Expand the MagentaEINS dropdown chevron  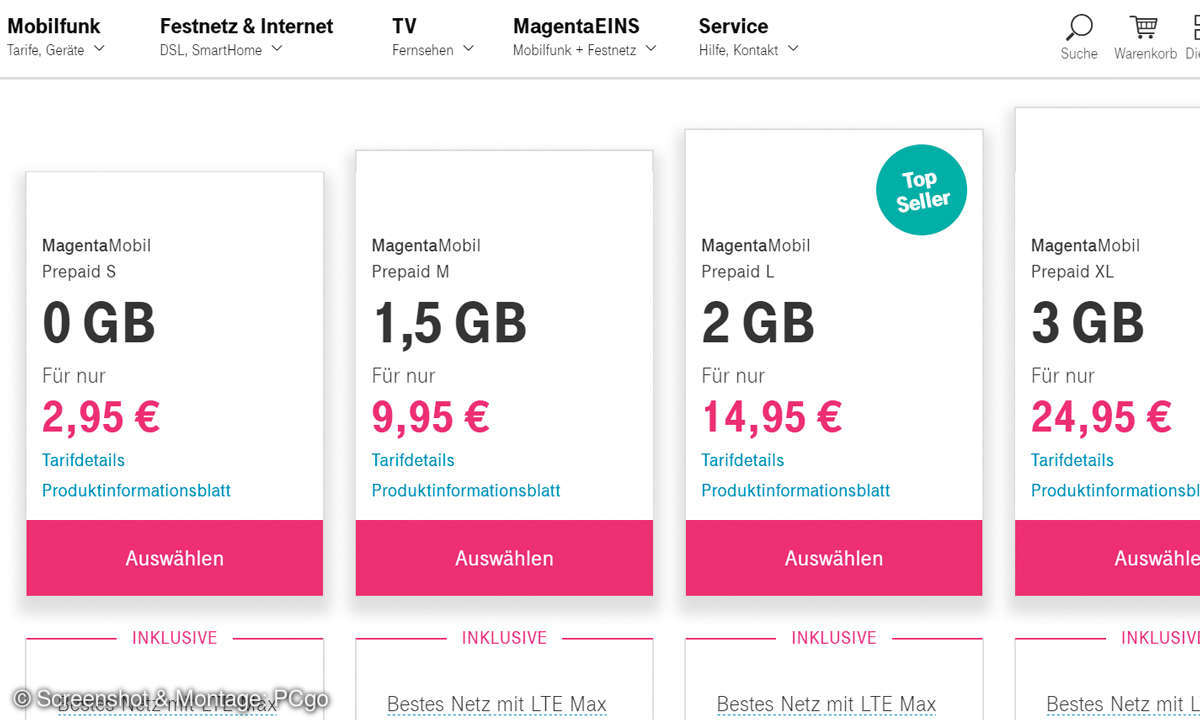651,49
